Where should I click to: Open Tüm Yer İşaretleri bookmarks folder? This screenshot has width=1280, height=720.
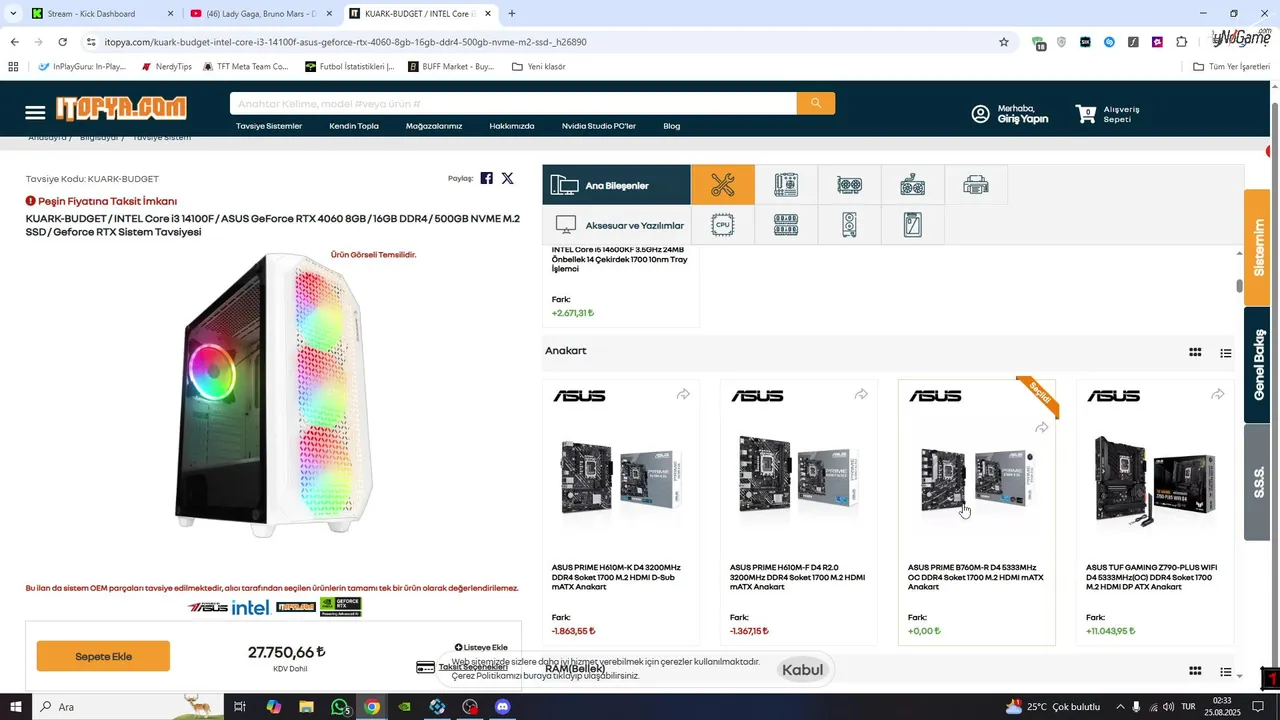[x=1231, y=66]
